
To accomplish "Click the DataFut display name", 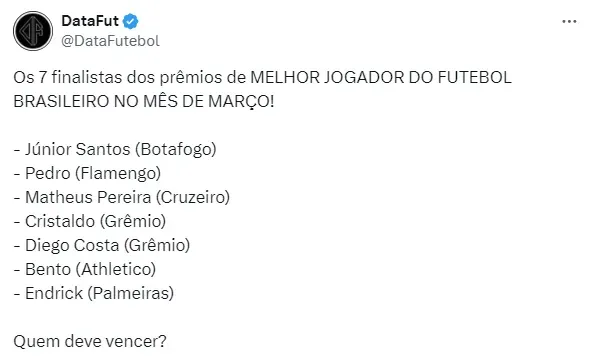I will [90, 21].
